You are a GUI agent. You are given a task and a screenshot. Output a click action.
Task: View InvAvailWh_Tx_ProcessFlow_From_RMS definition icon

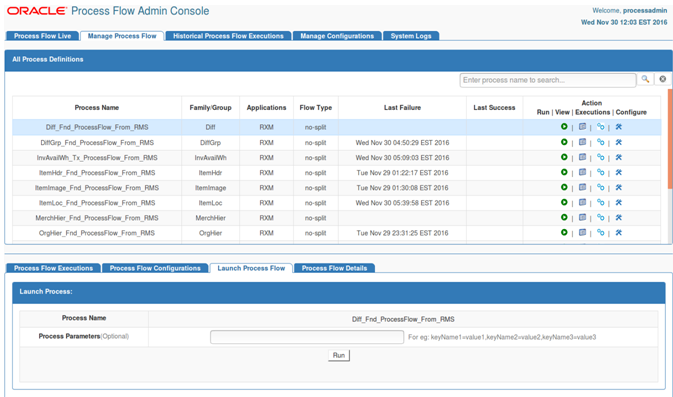(582, 157)
